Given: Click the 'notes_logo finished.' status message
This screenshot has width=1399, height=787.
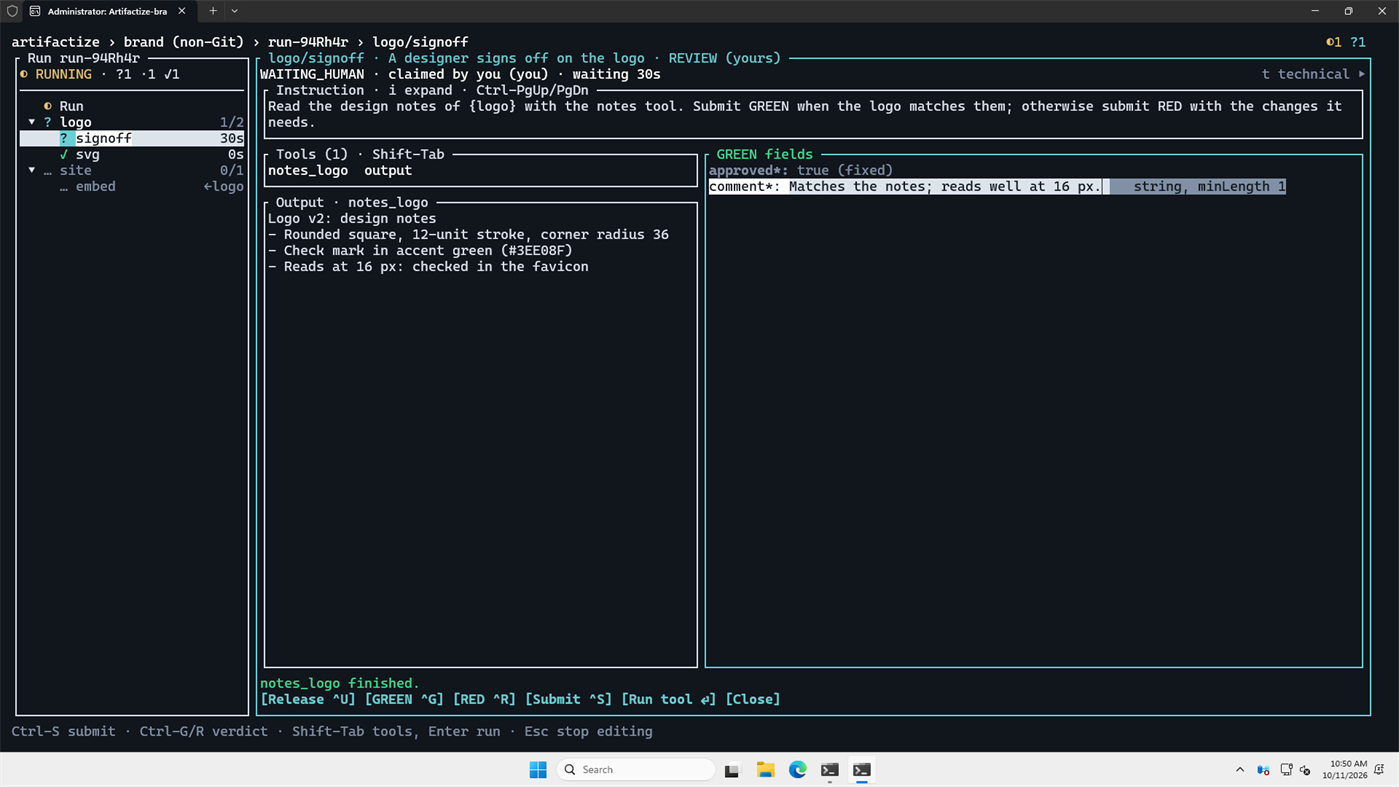Looking at the screenshot, I should pyautogui.click(x=340, y=683).
